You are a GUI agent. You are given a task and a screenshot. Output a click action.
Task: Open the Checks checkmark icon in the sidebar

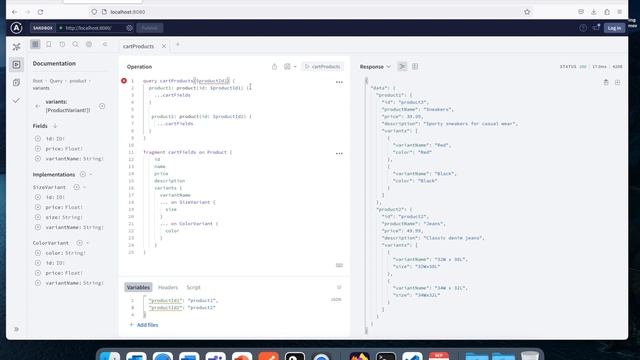pos(16,100)
